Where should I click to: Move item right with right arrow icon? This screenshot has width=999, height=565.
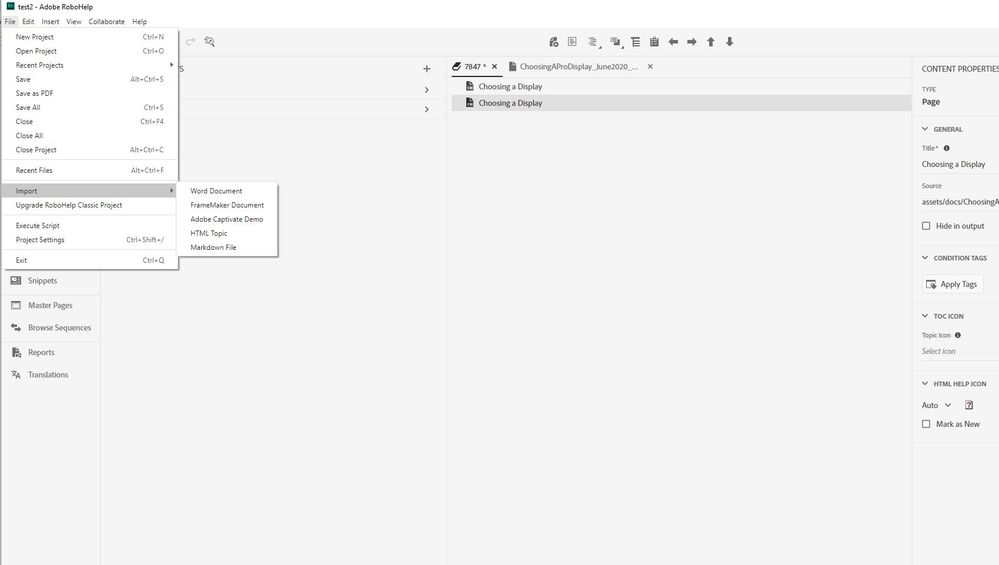pos(692,42)
